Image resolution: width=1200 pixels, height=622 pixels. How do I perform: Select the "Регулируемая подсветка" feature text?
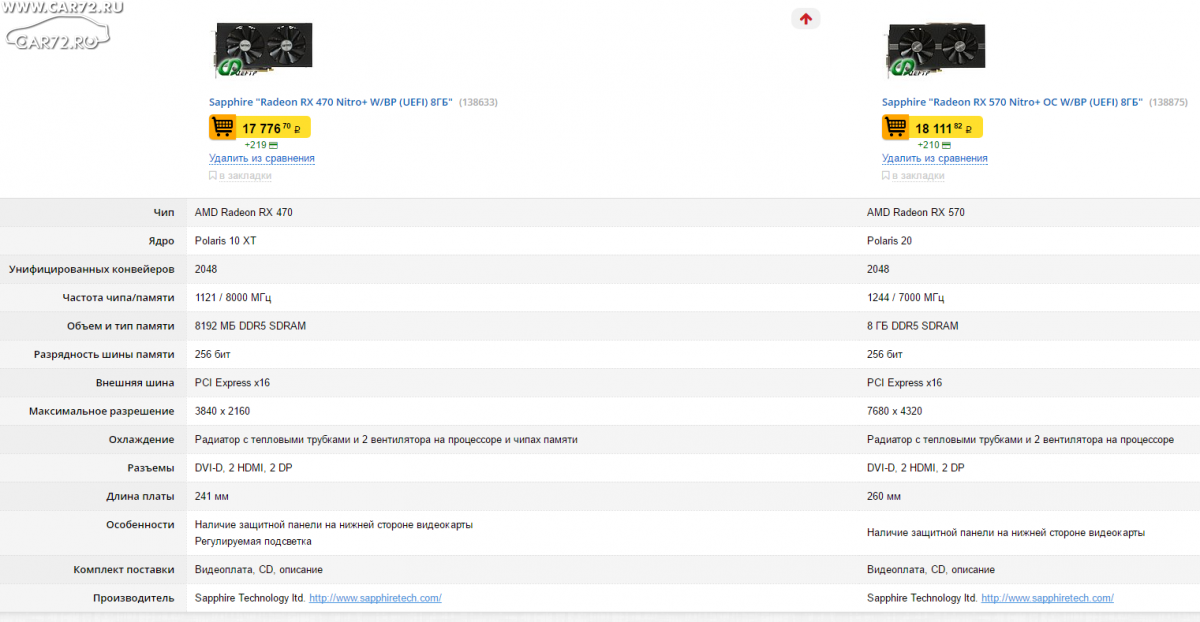tap(253, 541)
